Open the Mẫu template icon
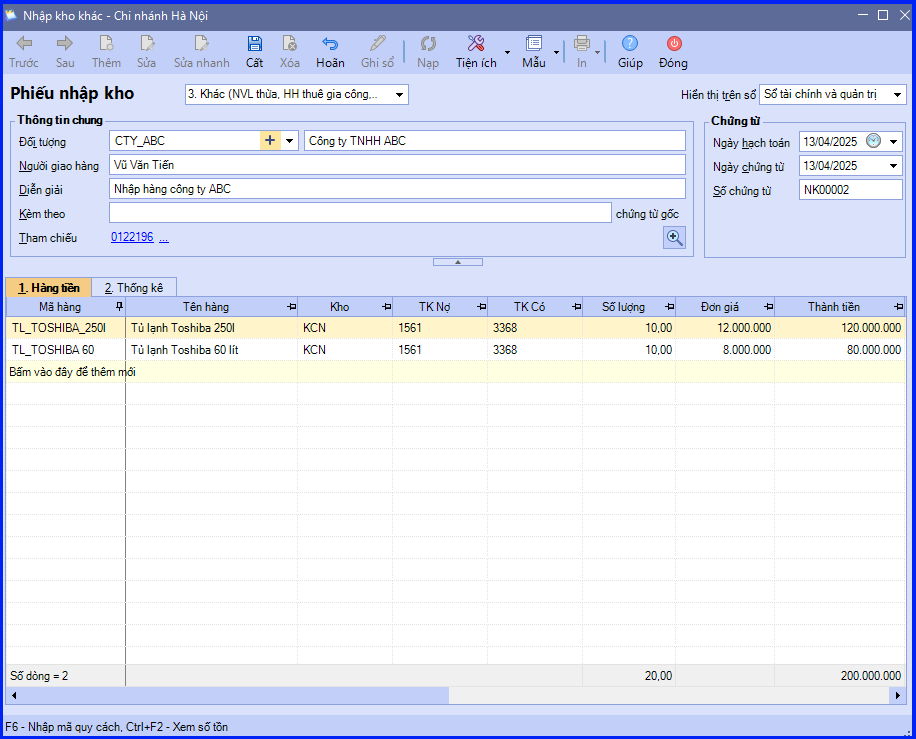 click(534, 43)
